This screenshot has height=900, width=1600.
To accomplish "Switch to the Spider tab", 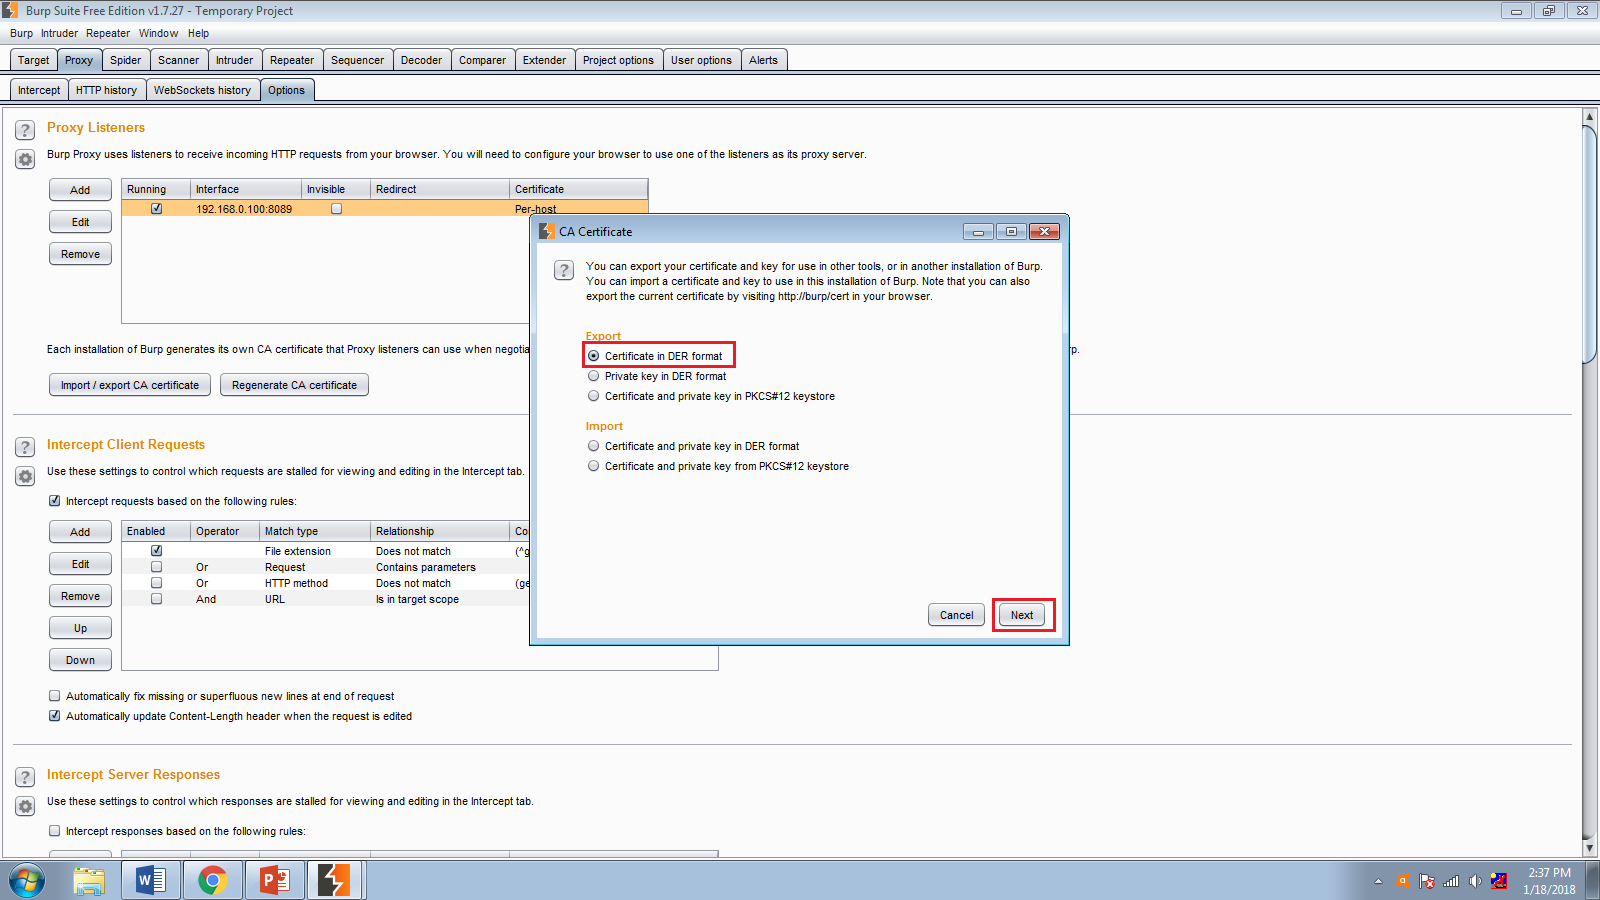I will tap(125, 60).
